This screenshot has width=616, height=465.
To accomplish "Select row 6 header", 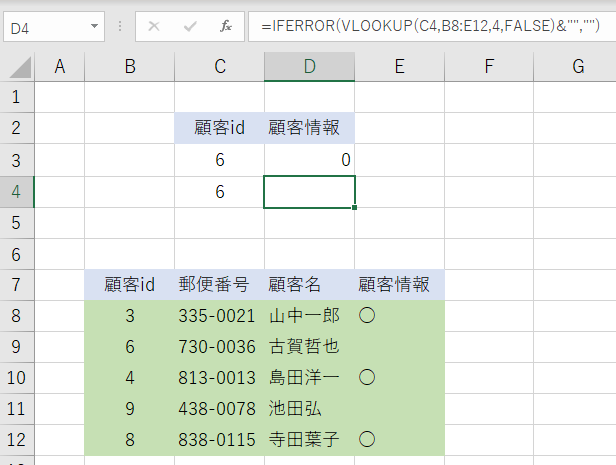I will [16, 254].
